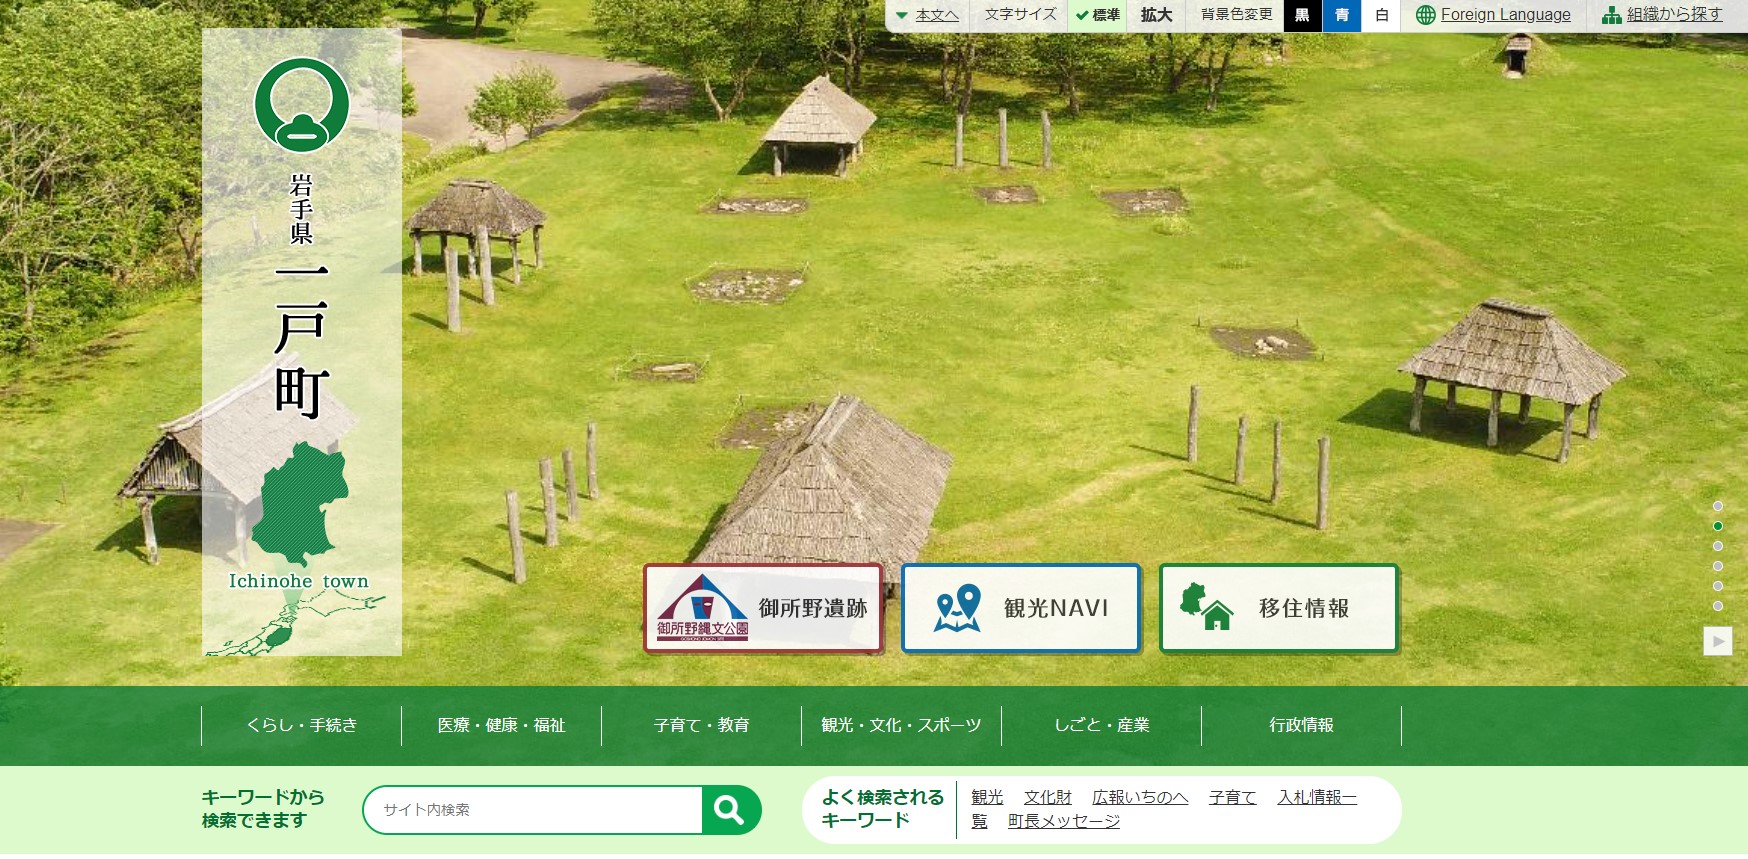Open the 子育て・教育 menu

pyautogui.click(x=702, y=725)
